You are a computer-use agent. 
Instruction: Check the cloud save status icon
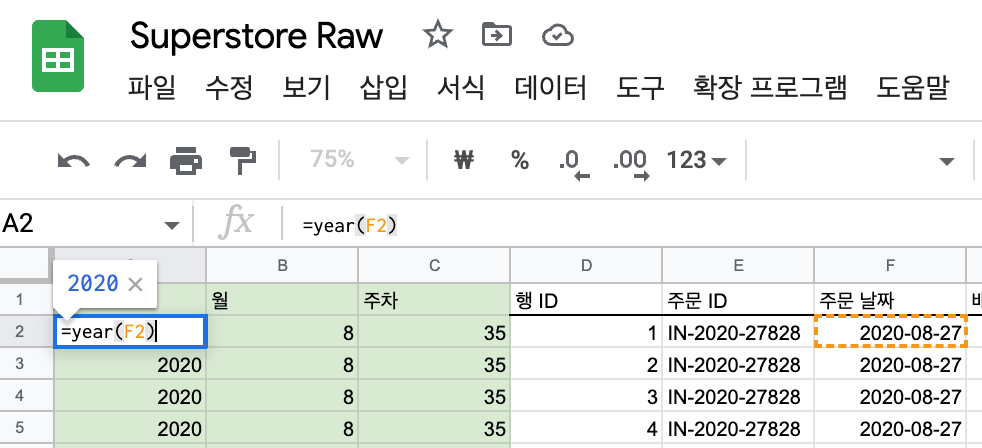[557, 35]
